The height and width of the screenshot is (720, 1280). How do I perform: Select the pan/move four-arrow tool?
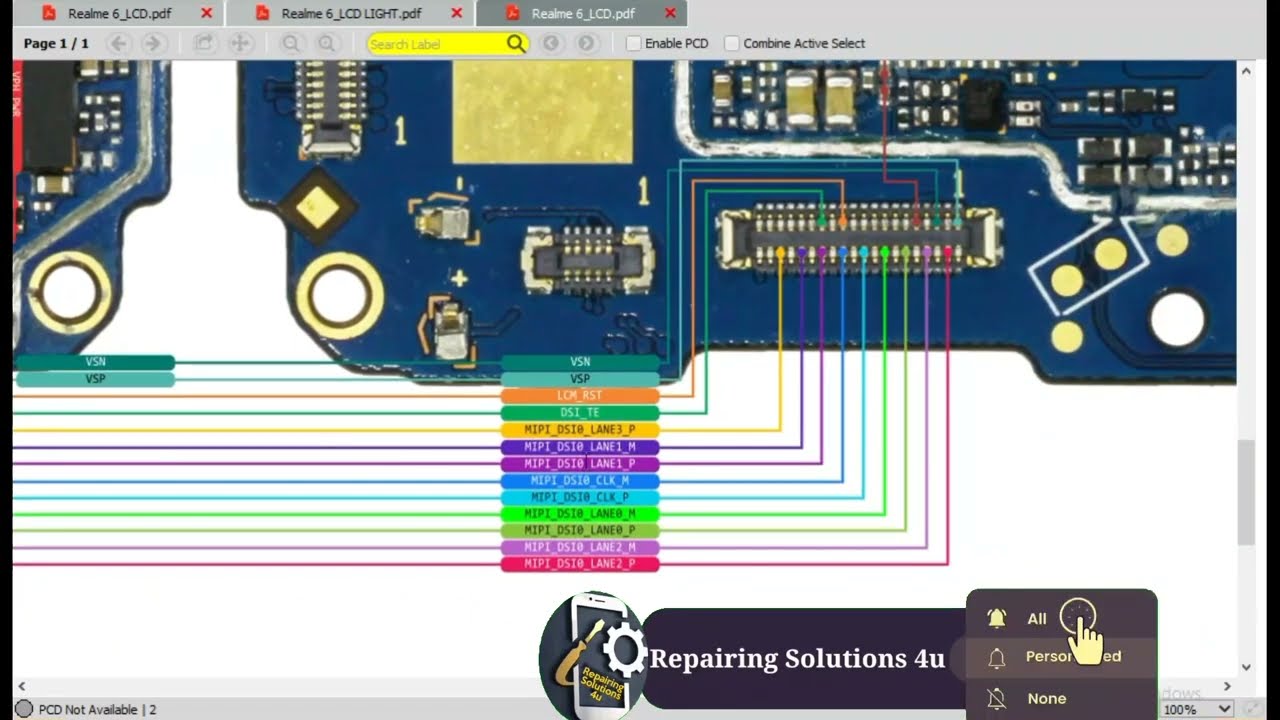(x=240, y=43)
